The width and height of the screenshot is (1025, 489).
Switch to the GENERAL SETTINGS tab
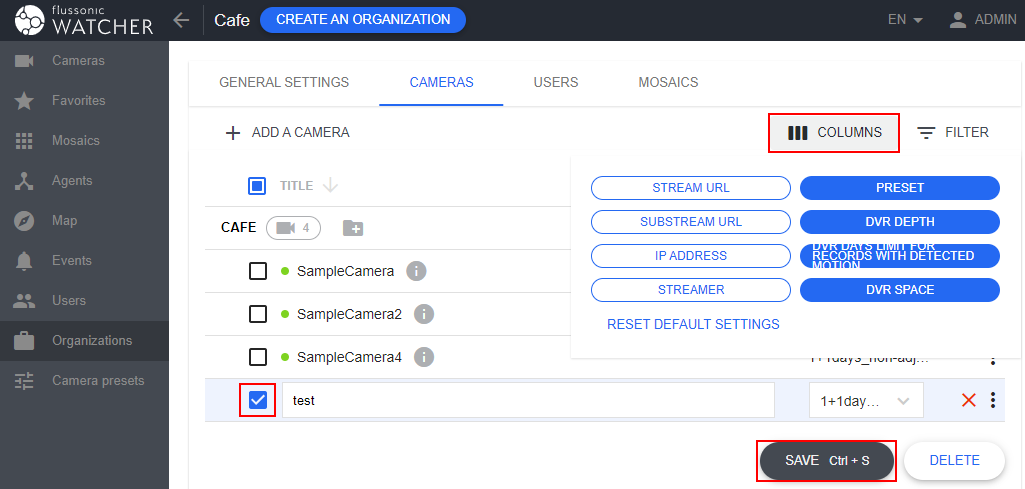(x=284, y=82)
